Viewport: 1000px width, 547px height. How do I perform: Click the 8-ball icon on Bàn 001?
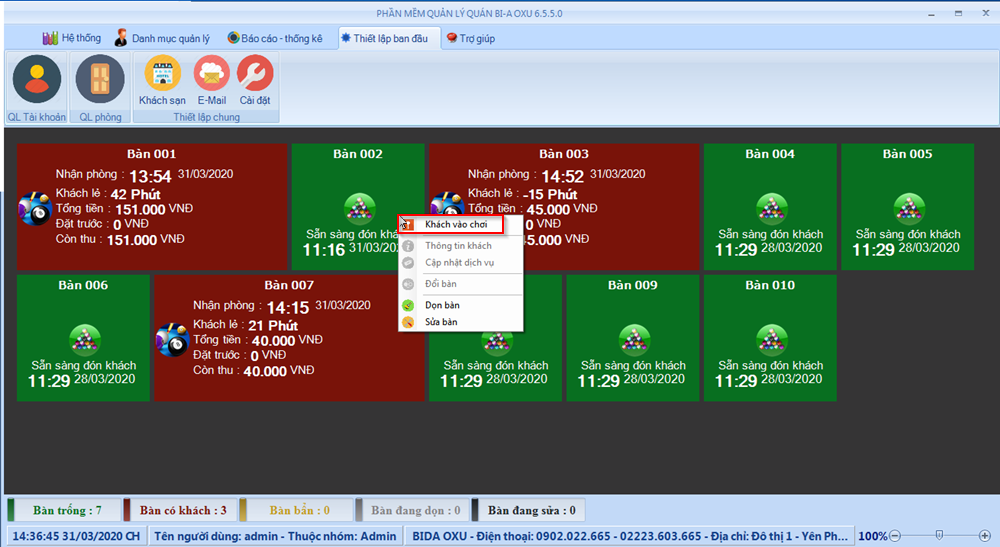[x=34, y=207]
